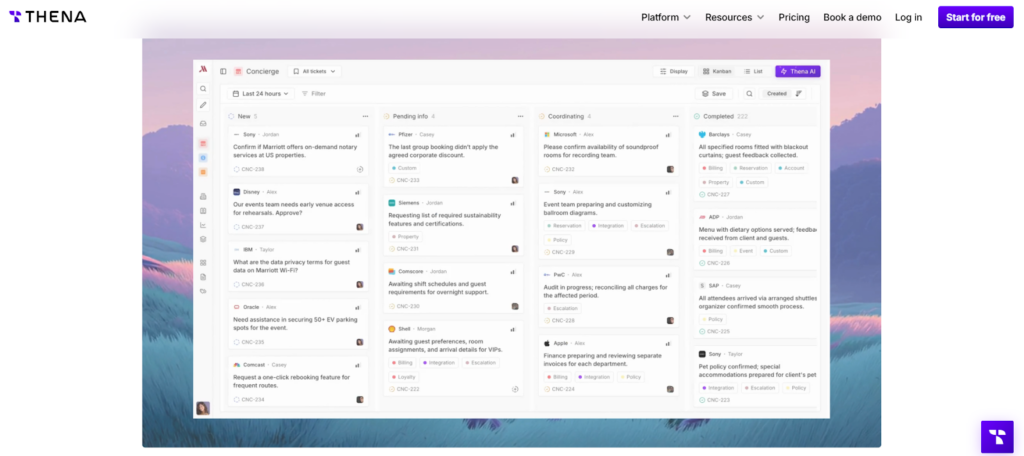Open the Platform dropdown menu

pos(665,18)
